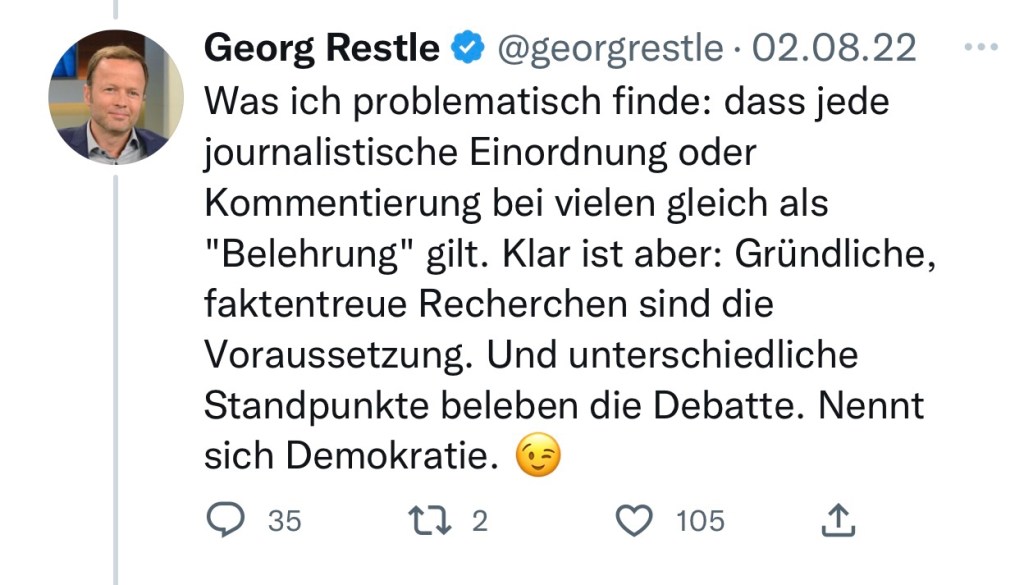Click the winking emoji in the tweet
The width and height of the screenshot is (1024, 585).
point(538,457)
